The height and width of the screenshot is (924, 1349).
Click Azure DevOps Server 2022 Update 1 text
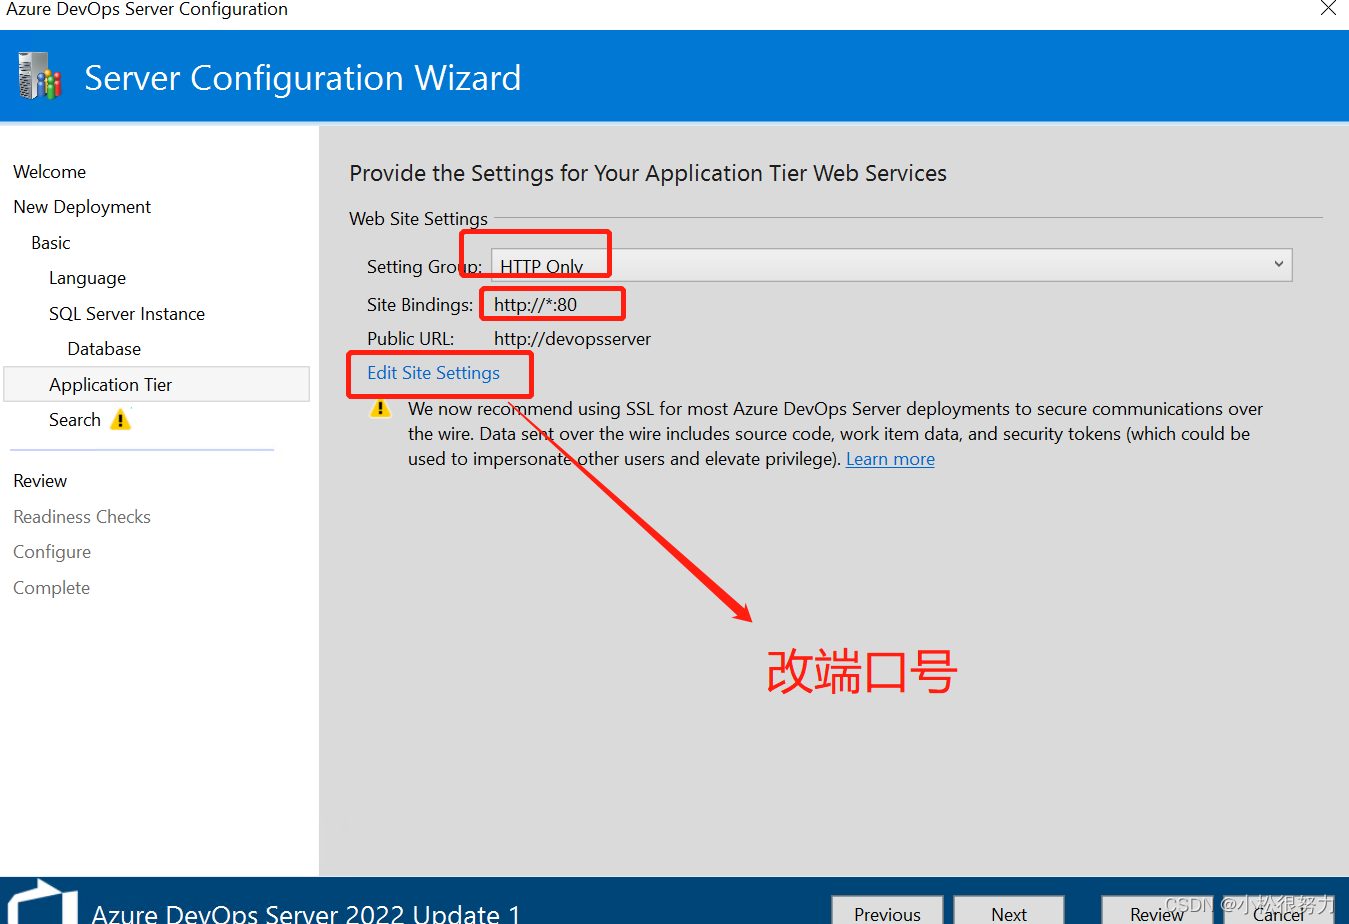pos(306,912)
